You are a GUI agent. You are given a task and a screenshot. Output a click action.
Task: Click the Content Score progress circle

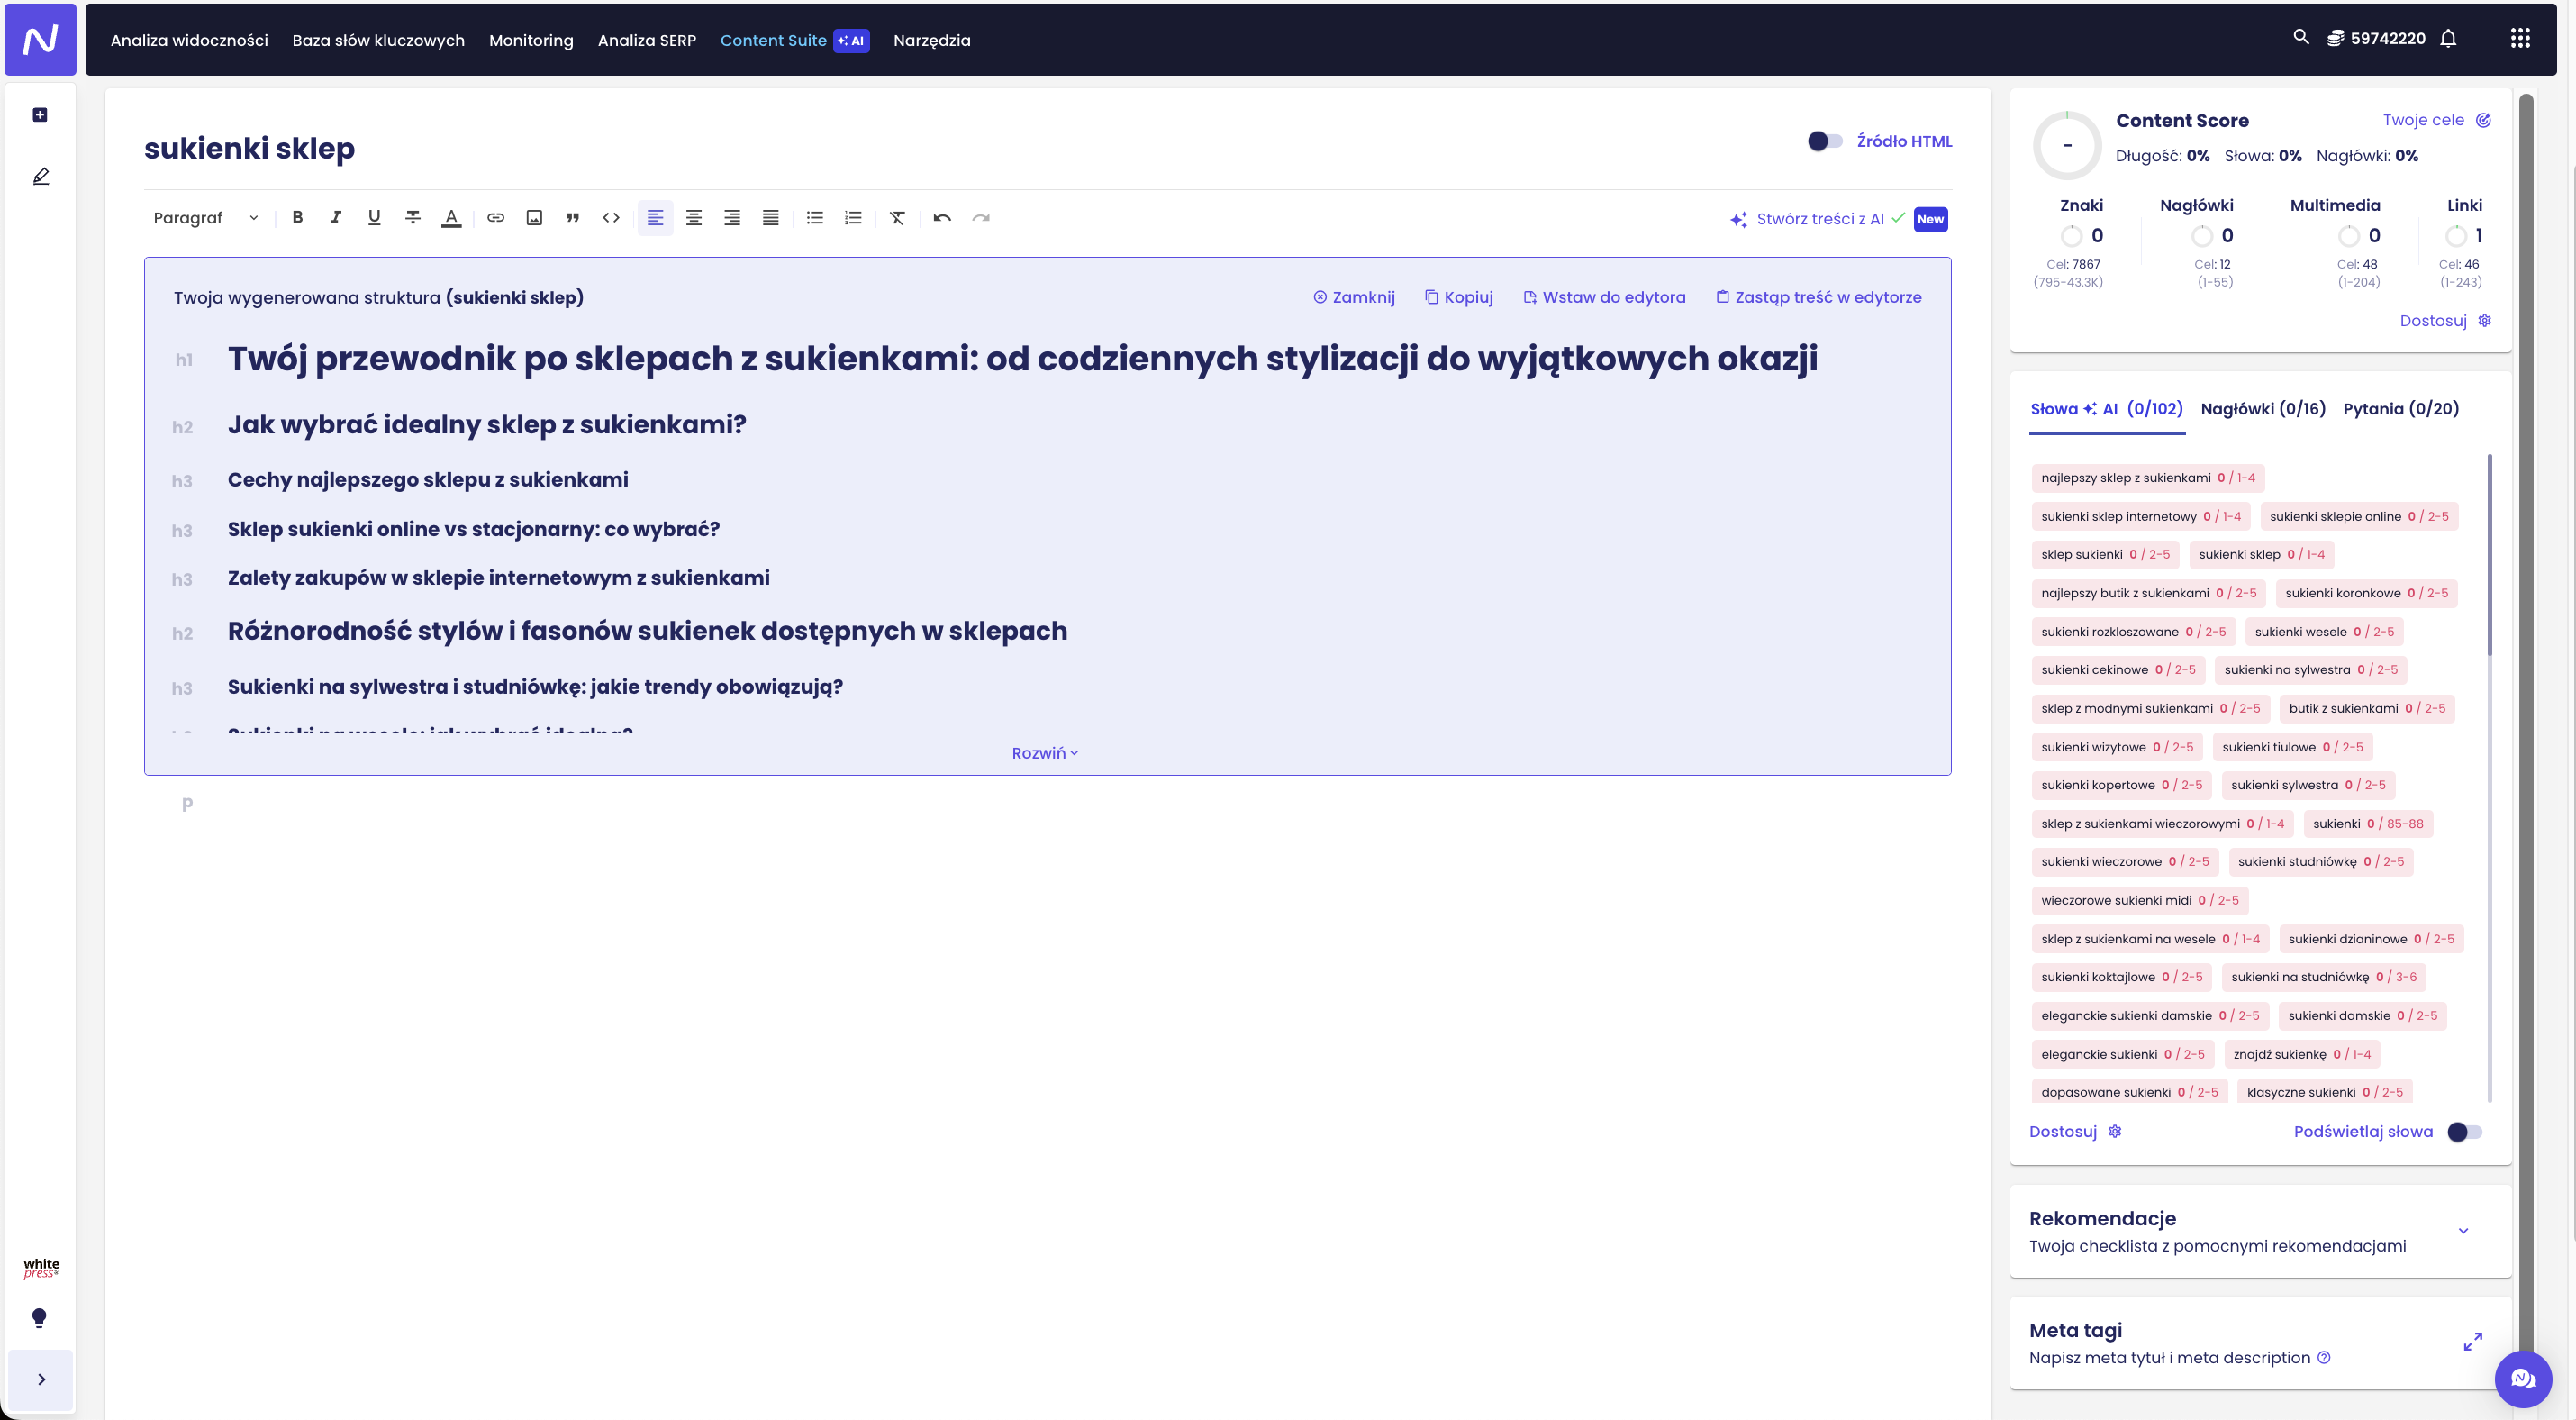tap(2066, 145)
